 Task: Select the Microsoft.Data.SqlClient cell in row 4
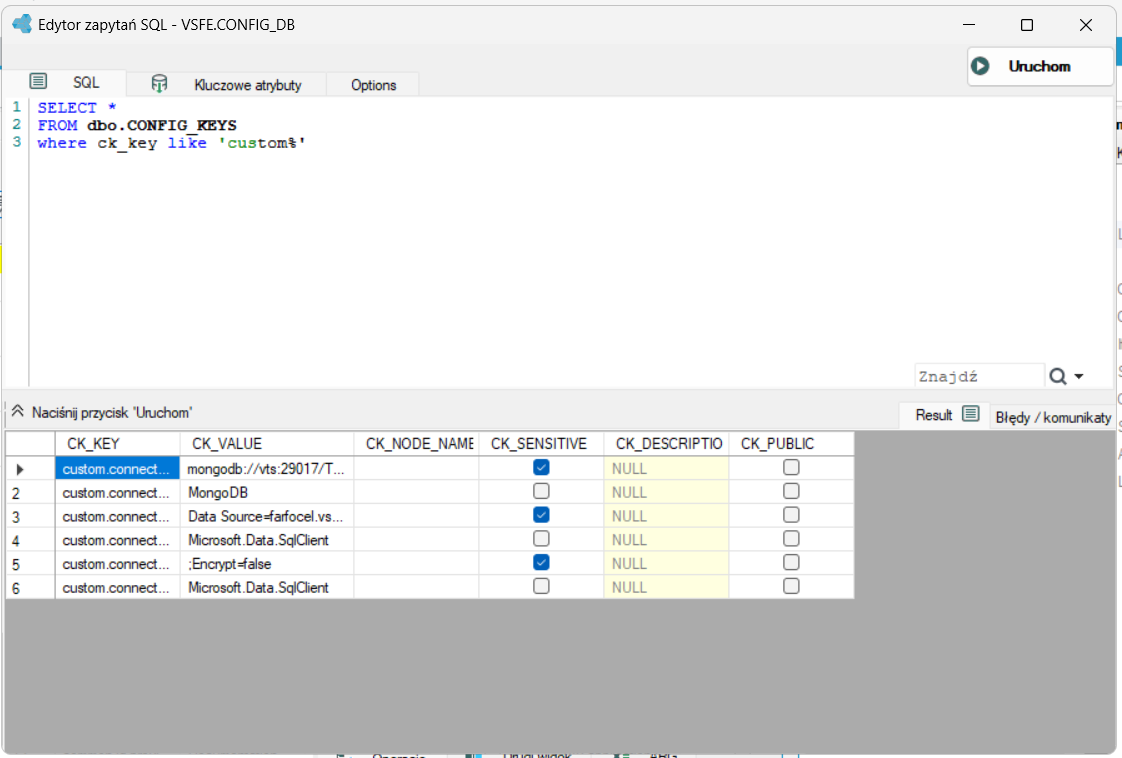click(x=267, y=540)
